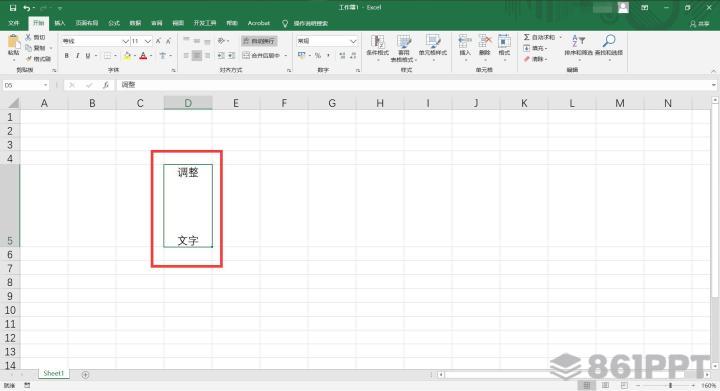Click the Paste clipboard icon
This screenshot has height=391, width=720.
[x=13, y=42]
